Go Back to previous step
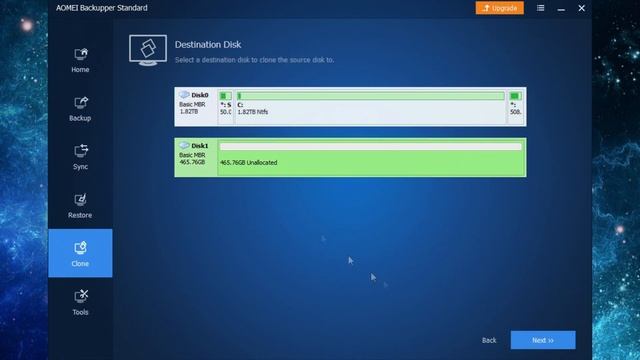 [489, 340]
